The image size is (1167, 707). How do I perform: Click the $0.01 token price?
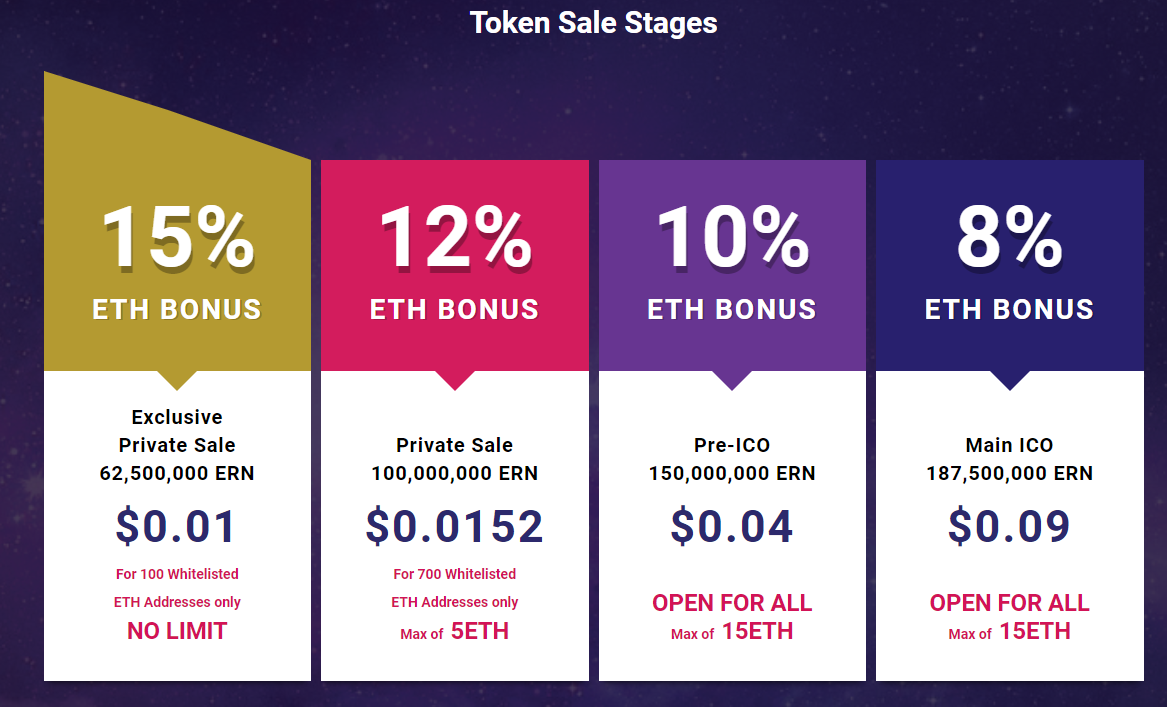click(177, 527)
